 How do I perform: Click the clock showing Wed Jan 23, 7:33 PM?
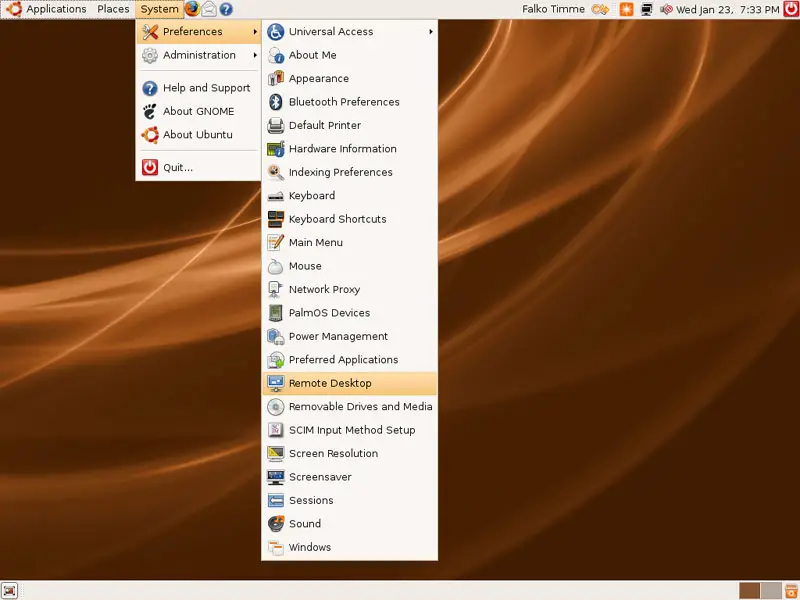coord(728,9)
